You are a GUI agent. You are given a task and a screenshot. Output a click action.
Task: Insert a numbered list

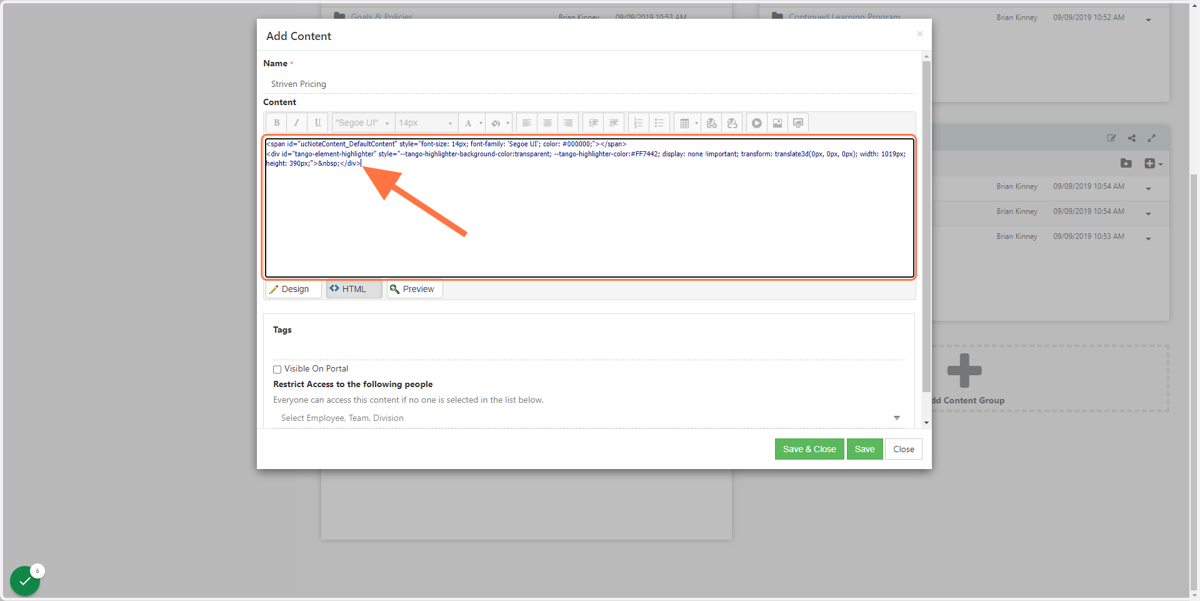coord(638,123)
